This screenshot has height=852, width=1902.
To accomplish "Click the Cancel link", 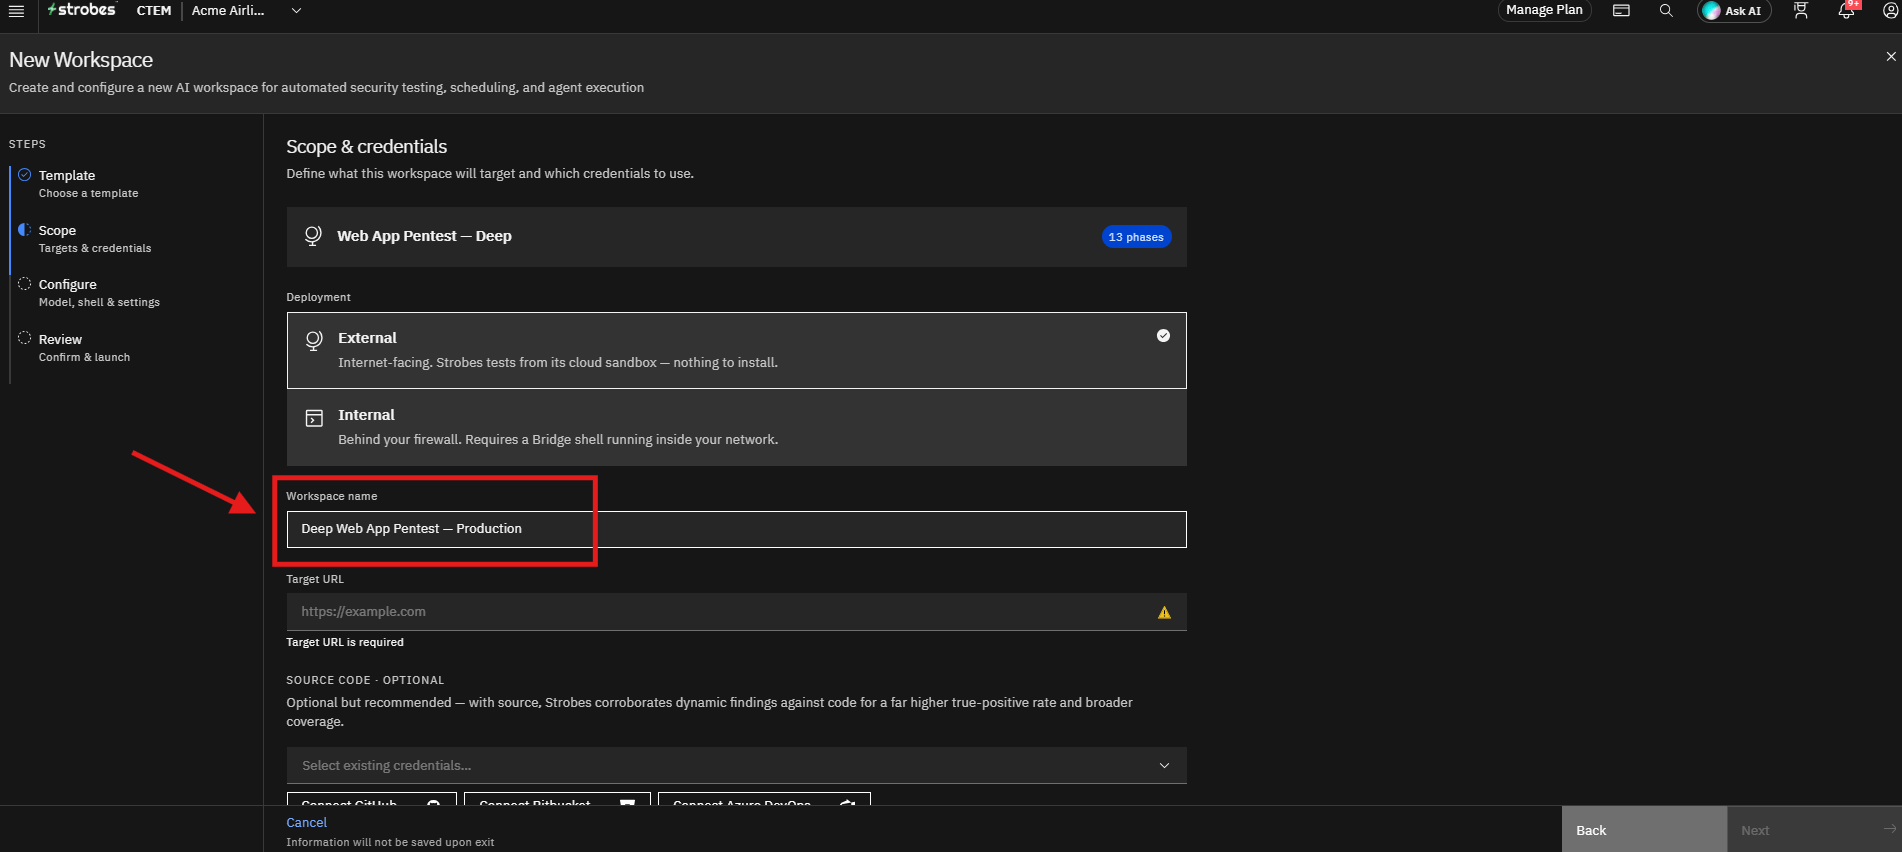I will 306,822.
